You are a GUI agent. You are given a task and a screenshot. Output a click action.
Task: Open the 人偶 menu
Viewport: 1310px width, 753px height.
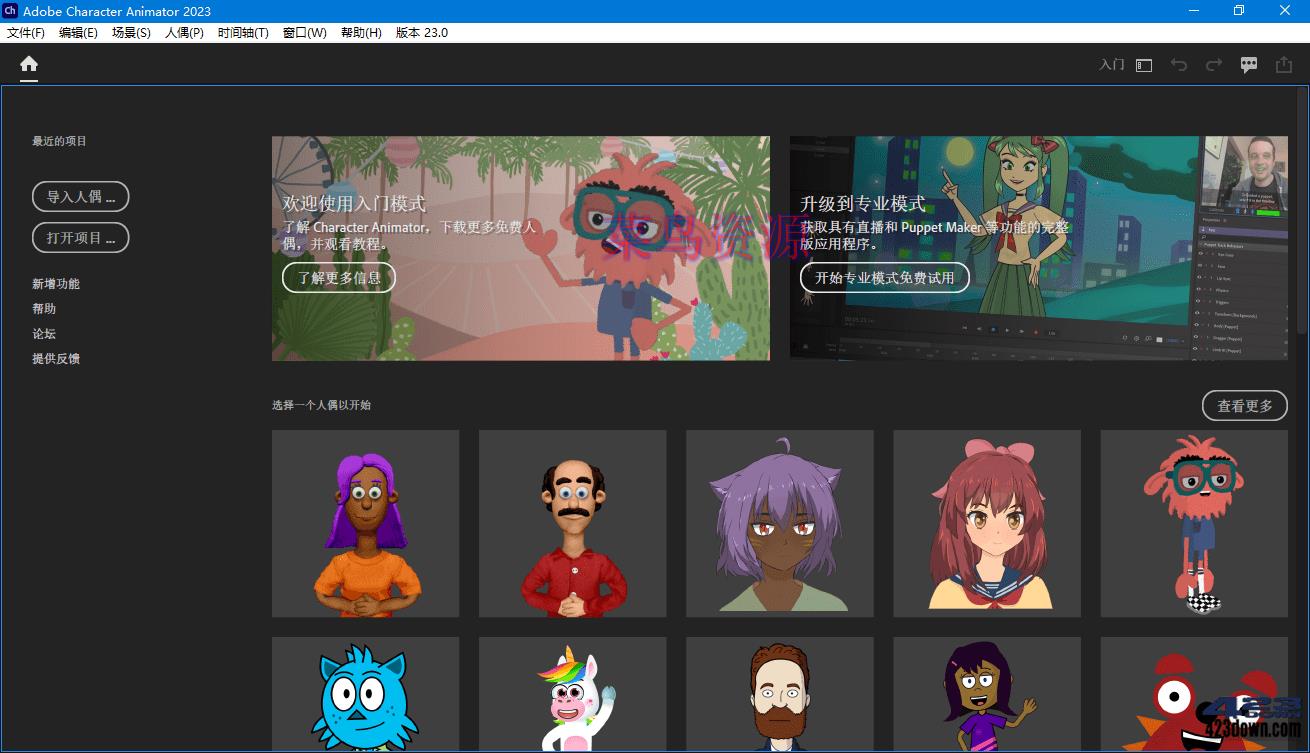[183, 32]
